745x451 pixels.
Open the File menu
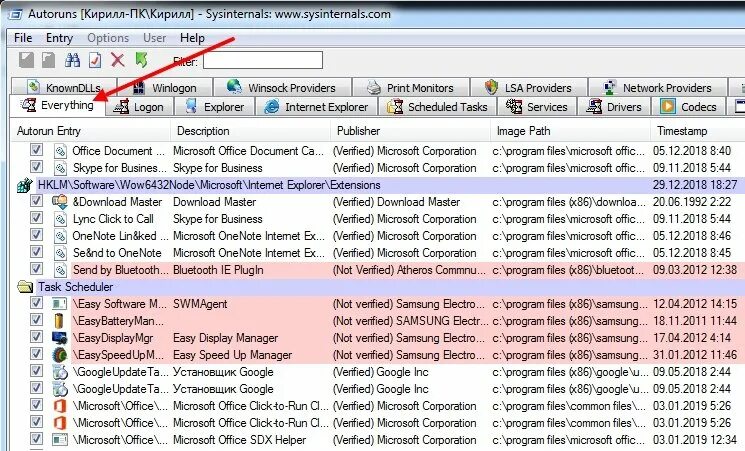coord(23,38)
